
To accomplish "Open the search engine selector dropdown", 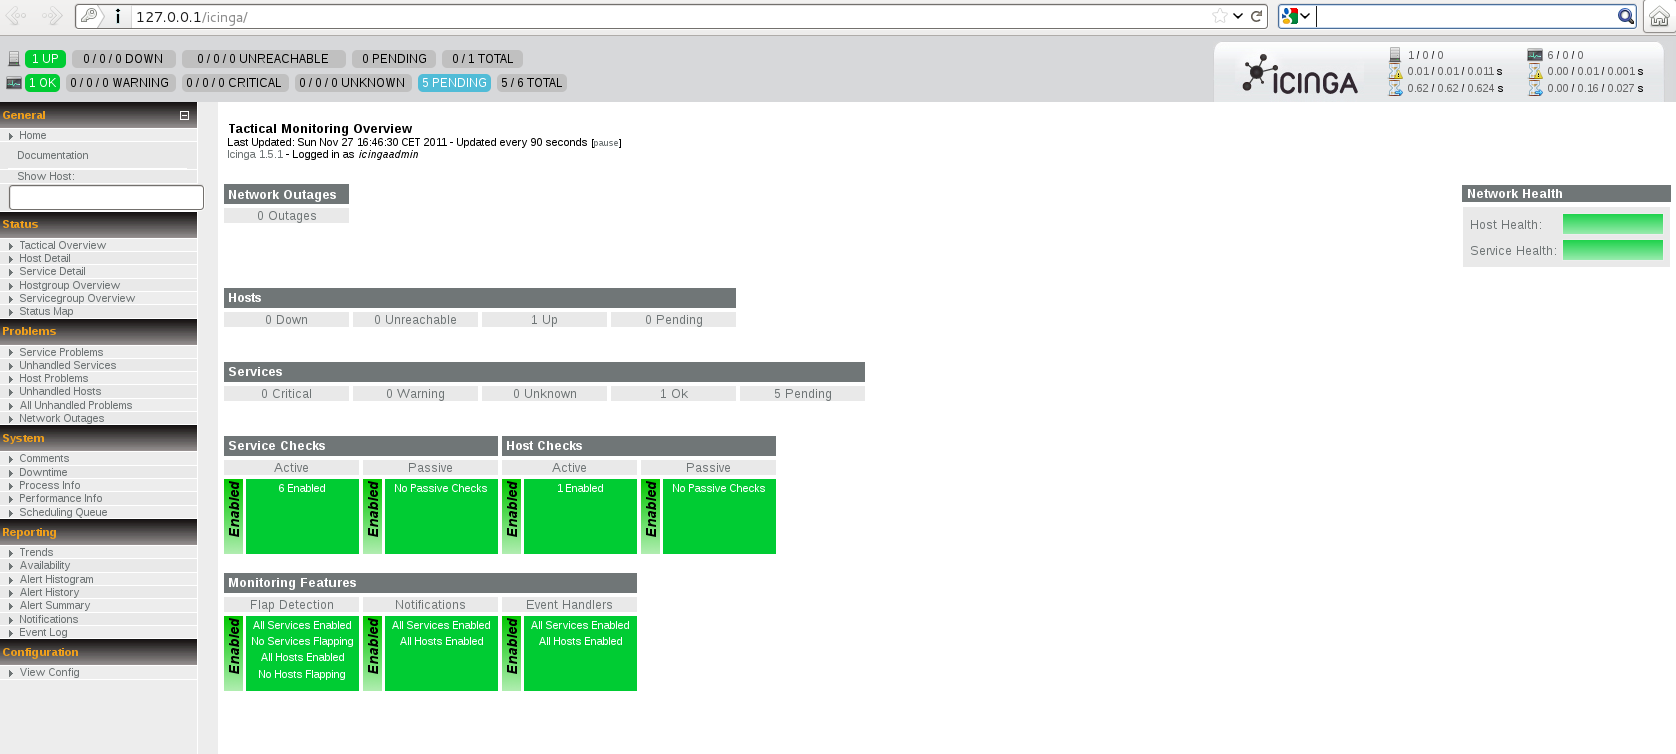I will coord(1296,16).
